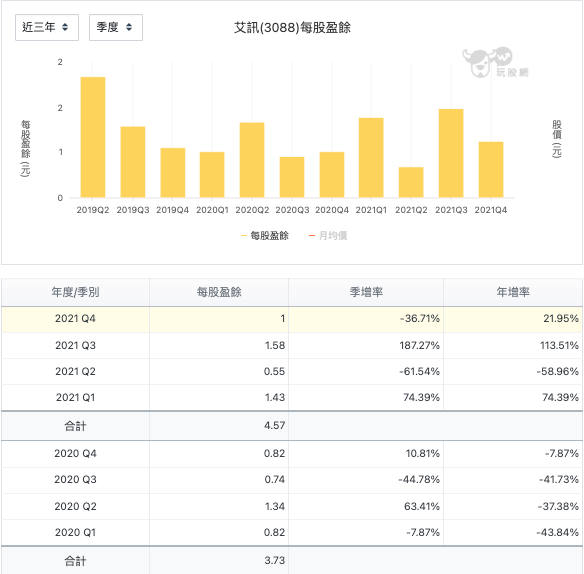584x574 pixels.
Task: Click the 2021Q4 bar in chart
Action: click(491, 169)
